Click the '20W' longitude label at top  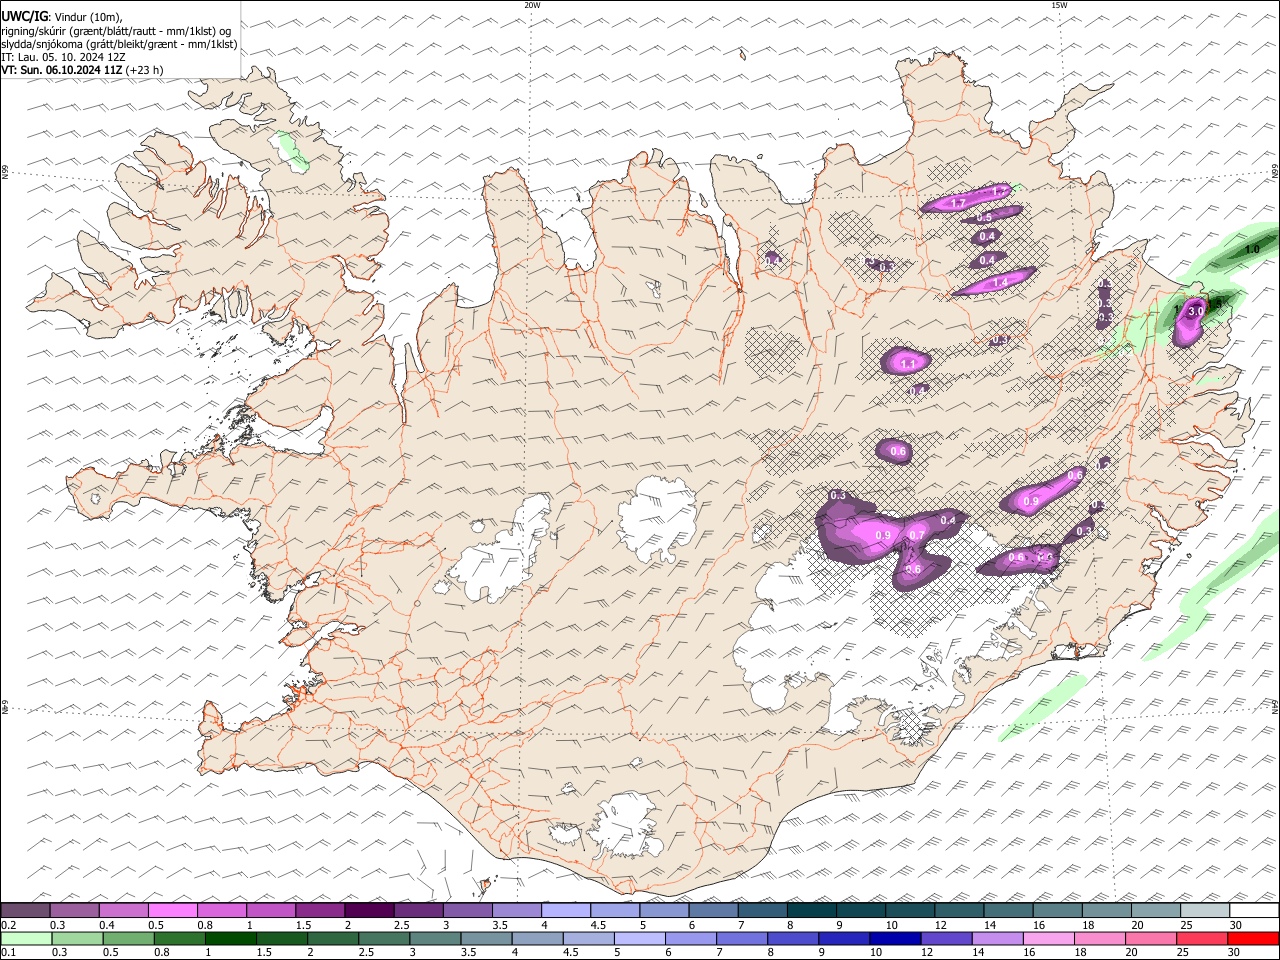coord(533,5)
